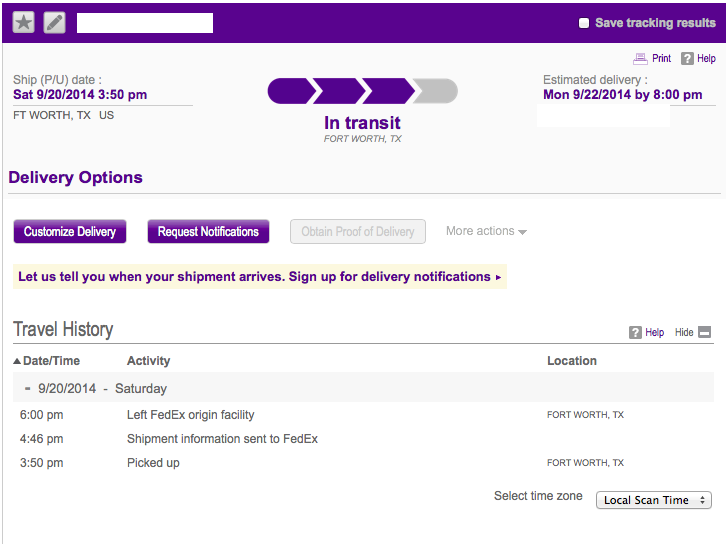
Task: Click the top question mark Help icon
Action: (x=687, y=58)
